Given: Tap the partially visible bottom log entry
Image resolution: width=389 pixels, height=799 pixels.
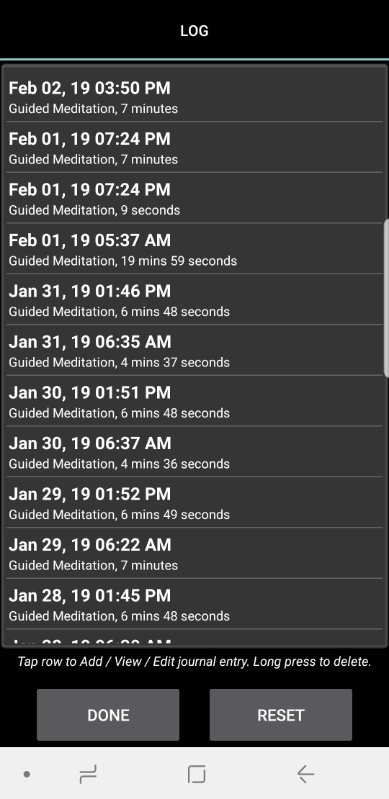Looking at the screenshot, I should pos(194,638).
